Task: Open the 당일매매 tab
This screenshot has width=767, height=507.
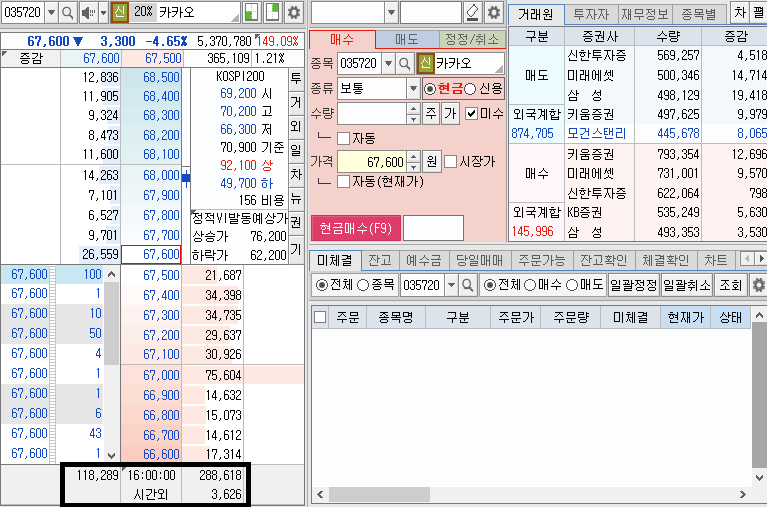Action: pyautogui.click(x=479, y=260)
